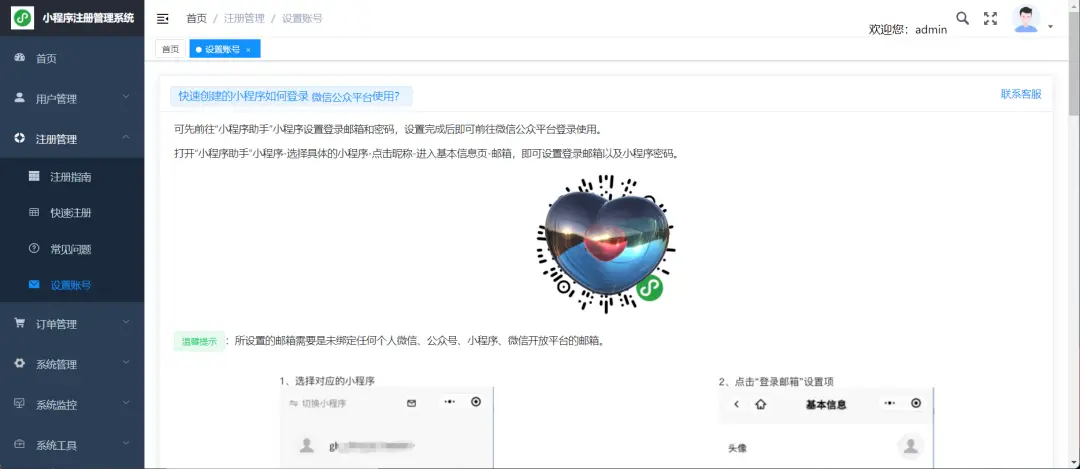Viewport: 1080px width, 469px height.
Task: Open 快速注册 sidebar item
Action: (x=72, y=213)
